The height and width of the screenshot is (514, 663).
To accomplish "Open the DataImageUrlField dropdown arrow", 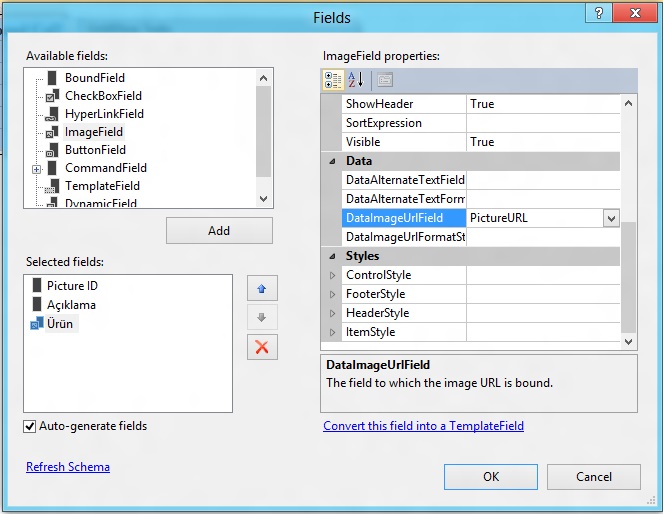I will (x=610, y=218).
